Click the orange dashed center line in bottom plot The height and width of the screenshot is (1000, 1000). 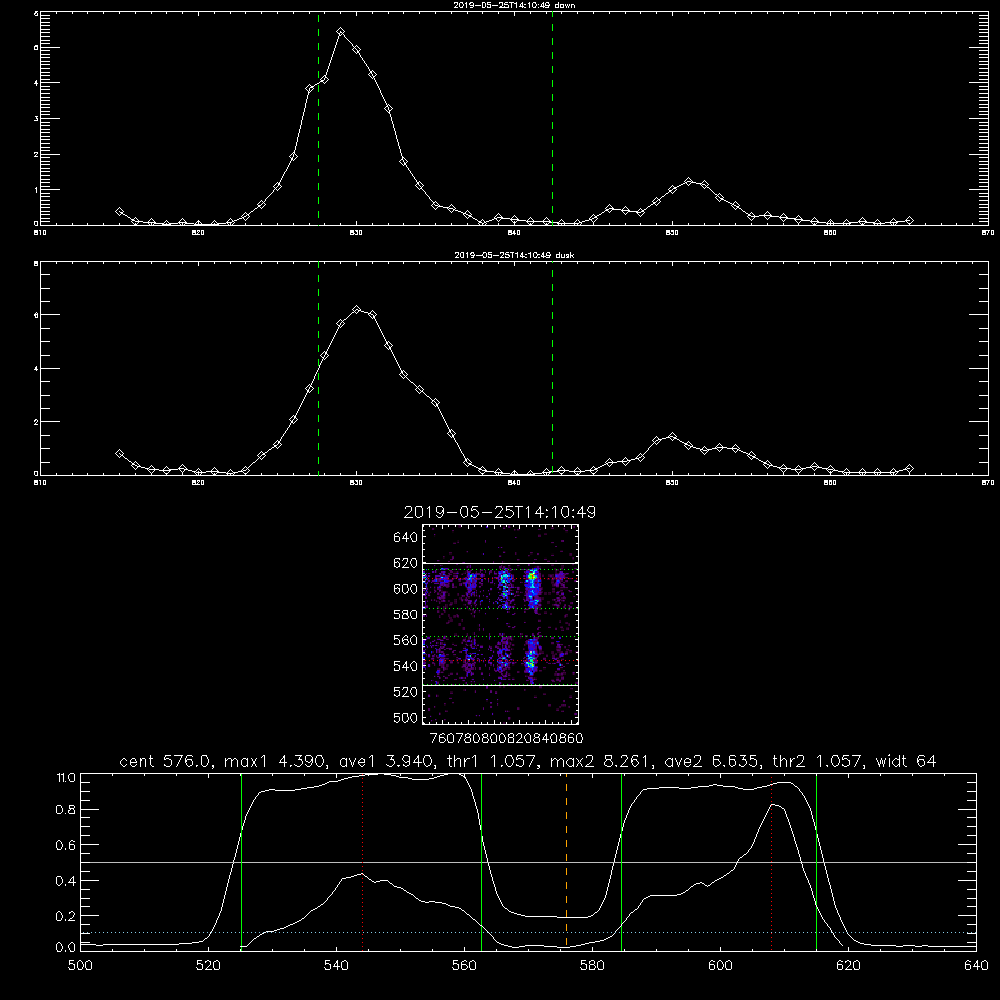pyautogui.click(x=566, y=862)
